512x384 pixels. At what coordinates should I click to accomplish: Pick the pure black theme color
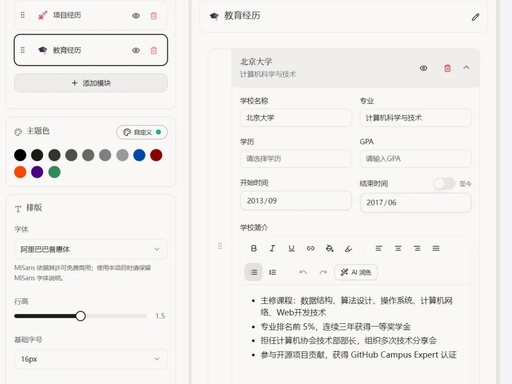pos(20,155)
